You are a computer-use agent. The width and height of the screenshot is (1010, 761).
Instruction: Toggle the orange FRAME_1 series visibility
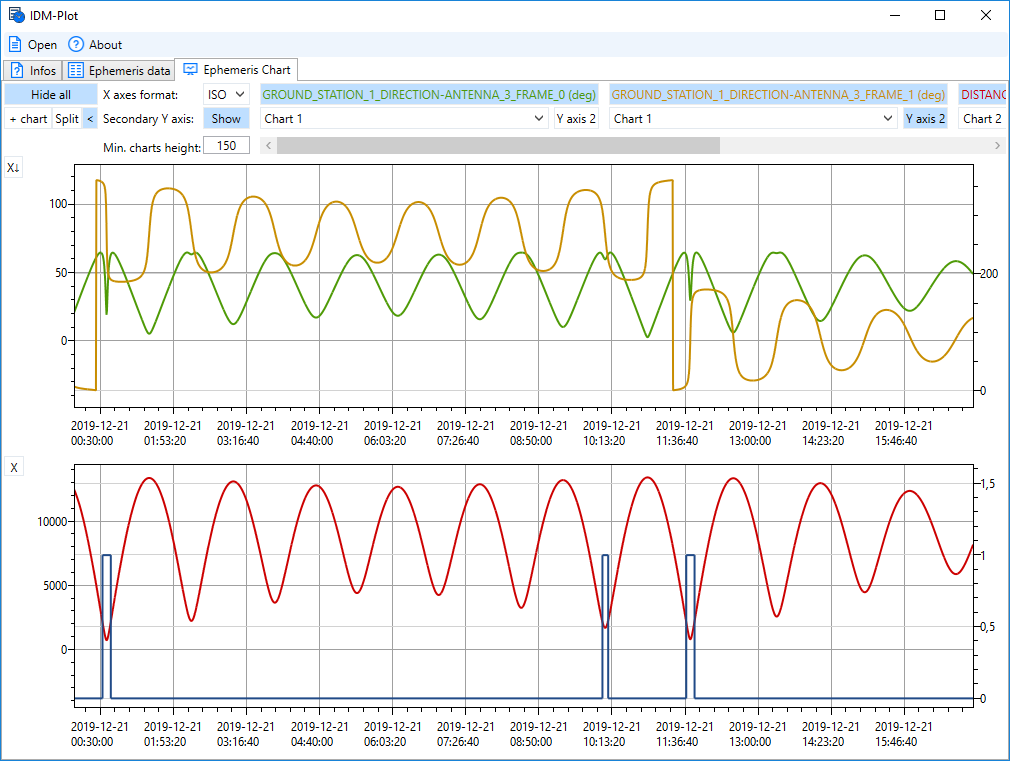tap(778, 95)
